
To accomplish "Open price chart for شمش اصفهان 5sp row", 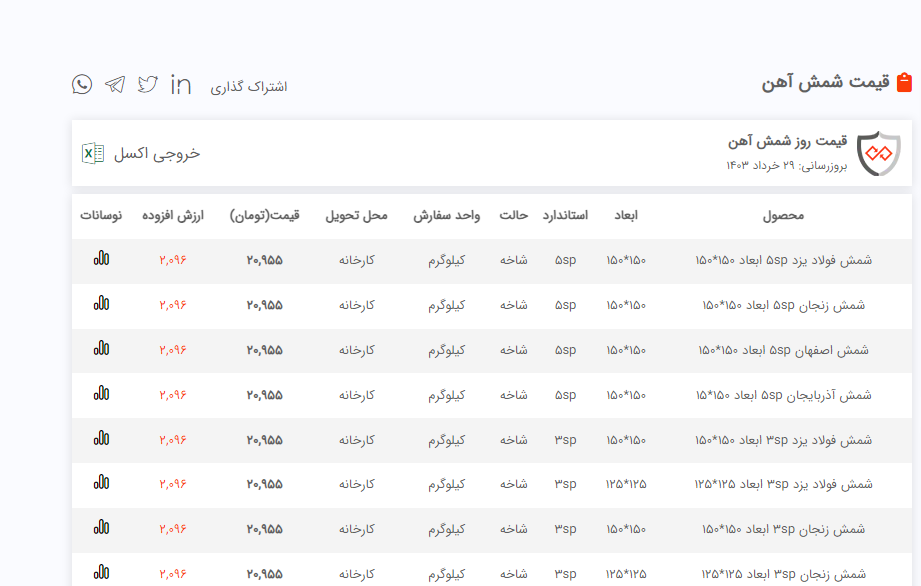I will pos(101,349).
